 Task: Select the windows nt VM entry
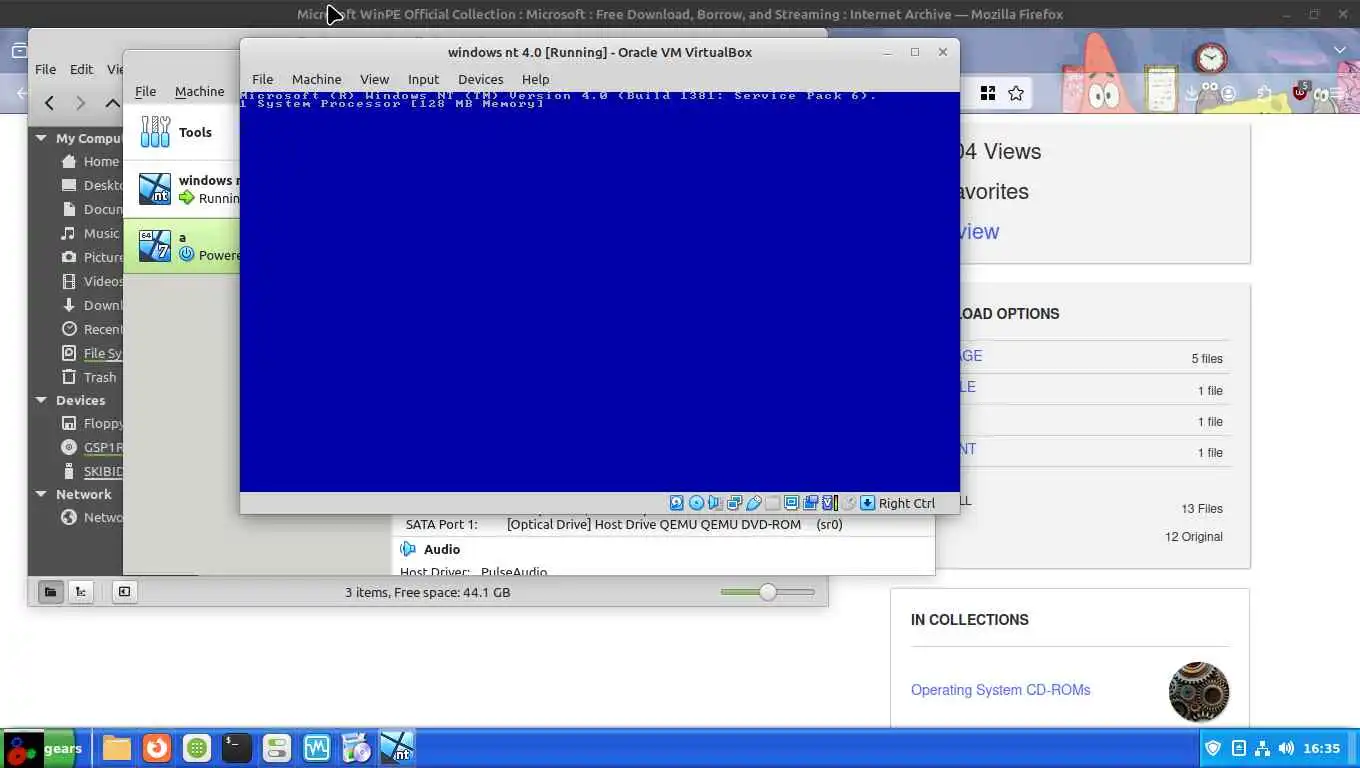182,189
